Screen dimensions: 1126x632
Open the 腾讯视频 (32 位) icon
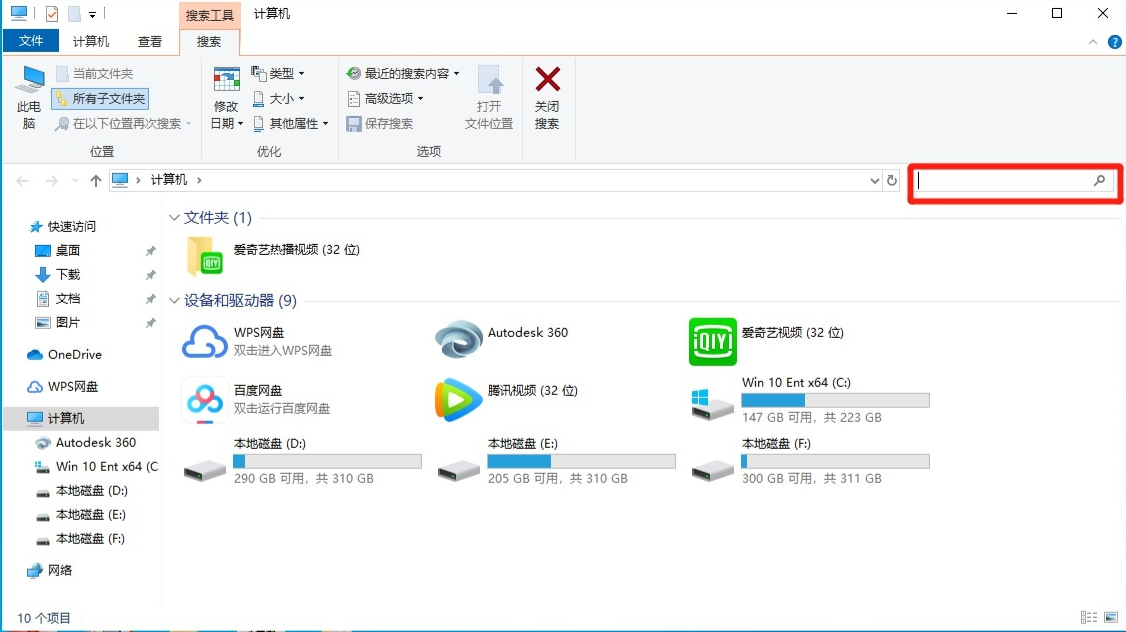(459, 400)
